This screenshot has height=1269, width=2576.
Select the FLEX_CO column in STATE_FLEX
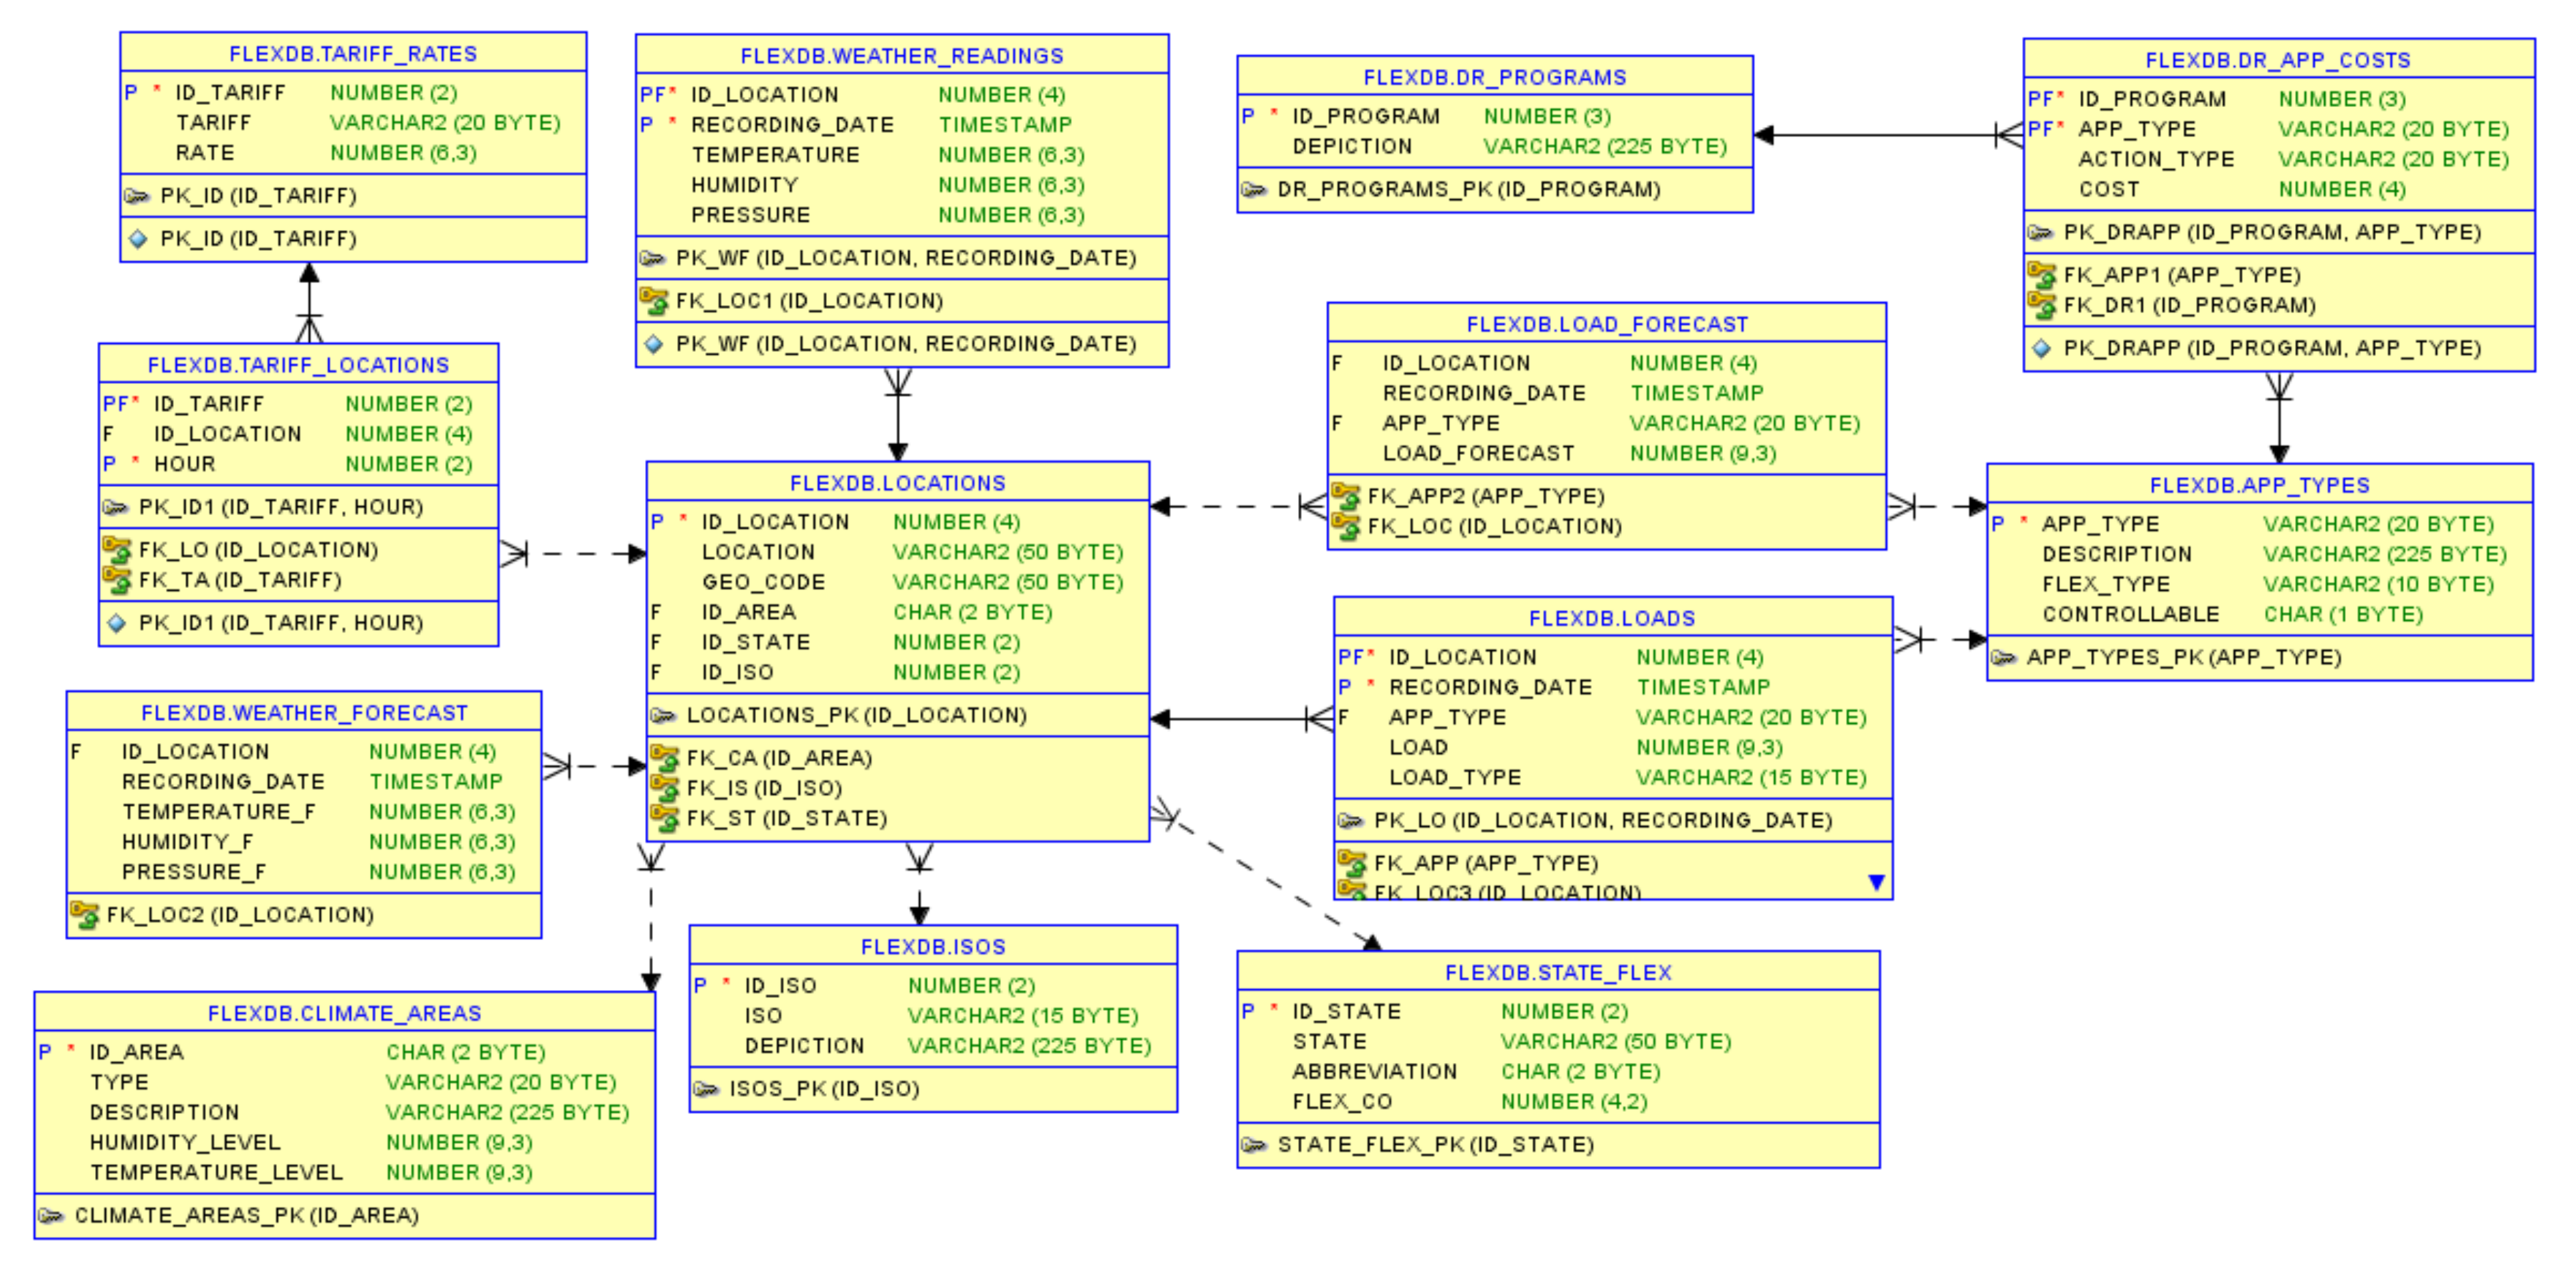[x=1341, y=1101]
